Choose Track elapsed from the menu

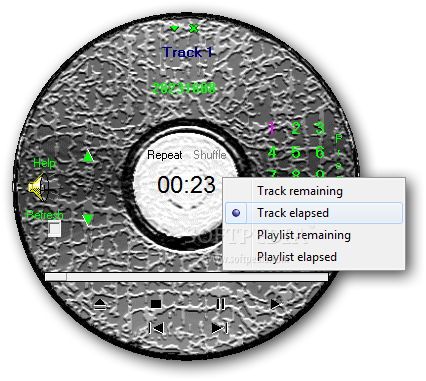(314, 213)
